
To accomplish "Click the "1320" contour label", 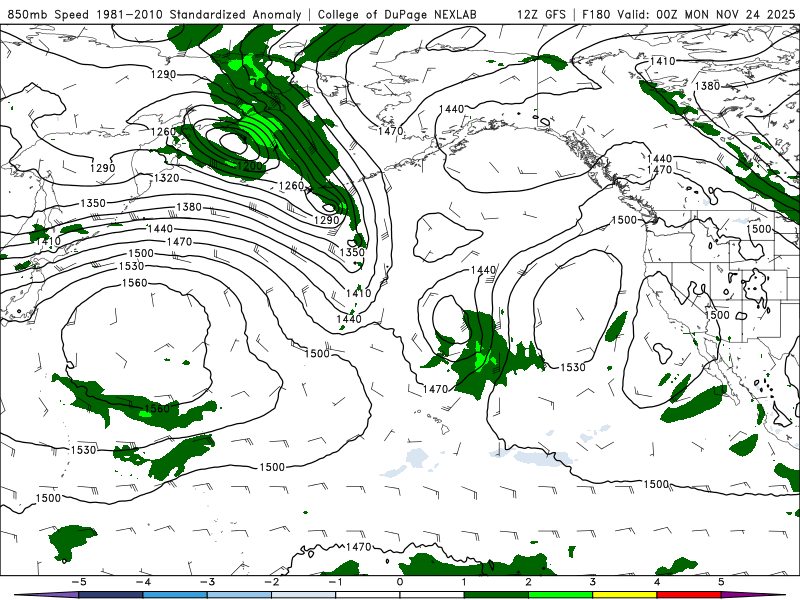I will click(166, 178).
